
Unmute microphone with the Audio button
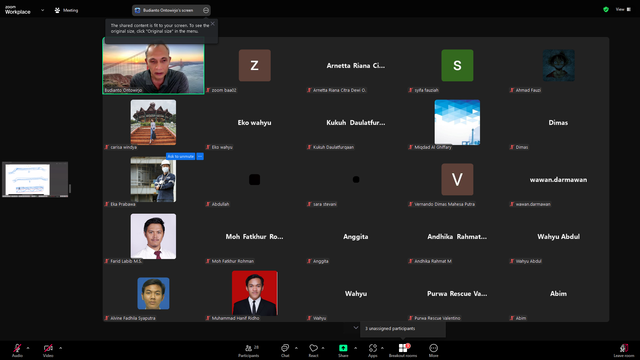click(17, 350)
